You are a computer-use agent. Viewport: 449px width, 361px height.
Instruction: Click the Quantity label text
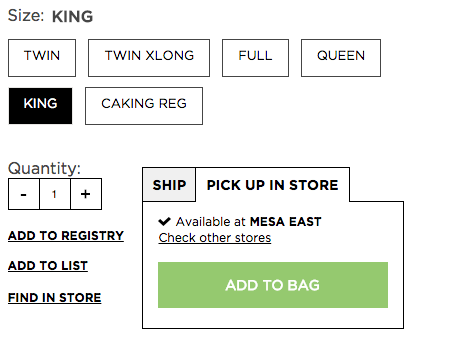[44, 168]
